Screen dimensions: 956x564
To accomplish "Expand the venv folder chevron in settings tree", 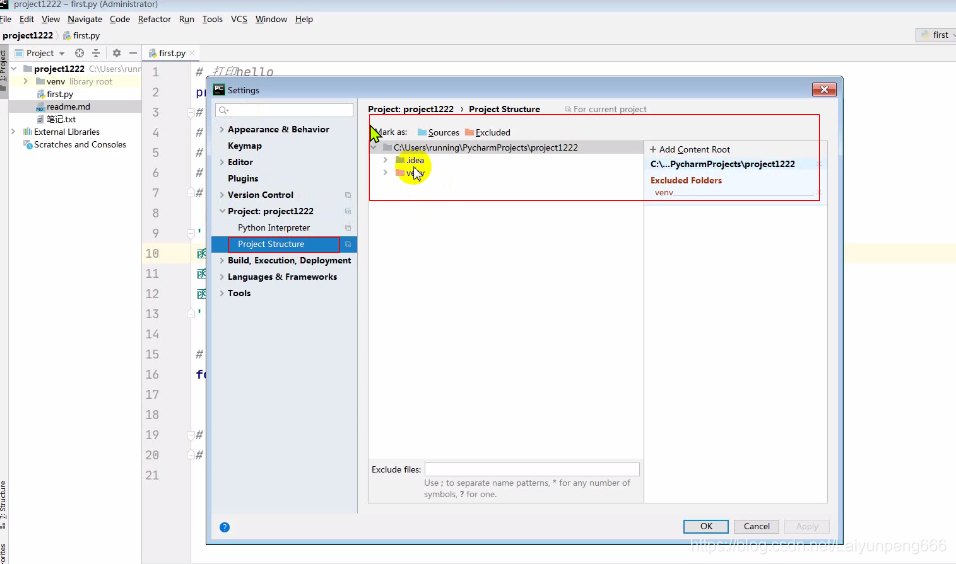I will tap(385, 173).
